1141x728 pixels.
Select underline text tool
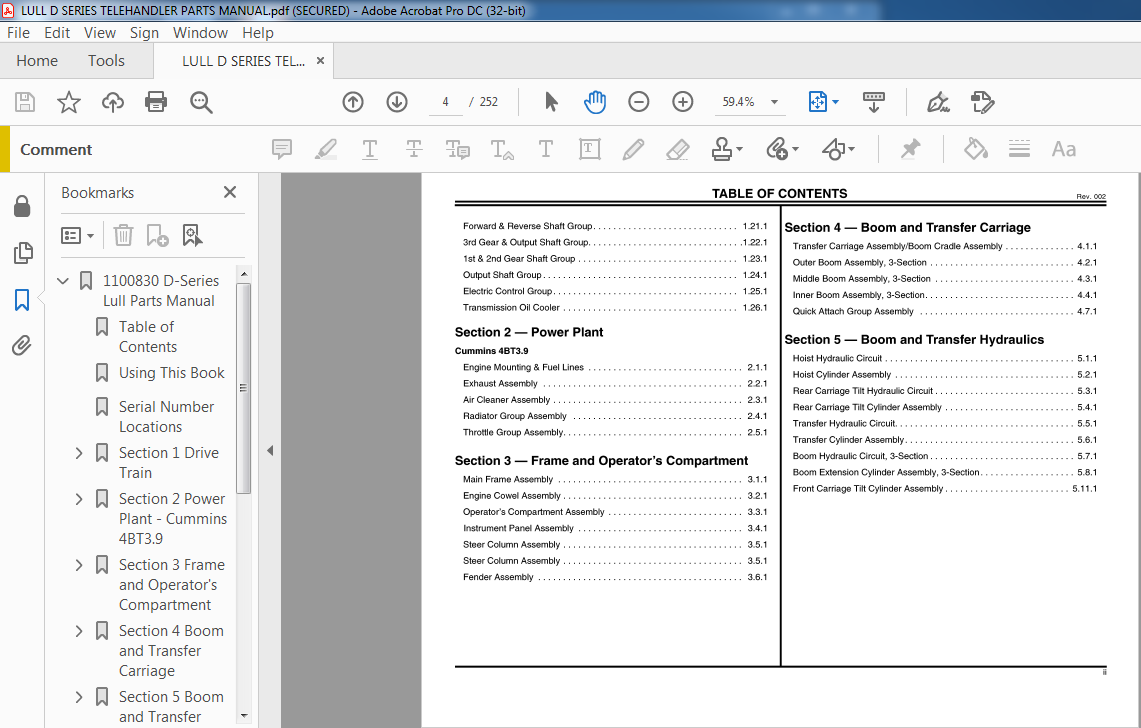point(370,149)
